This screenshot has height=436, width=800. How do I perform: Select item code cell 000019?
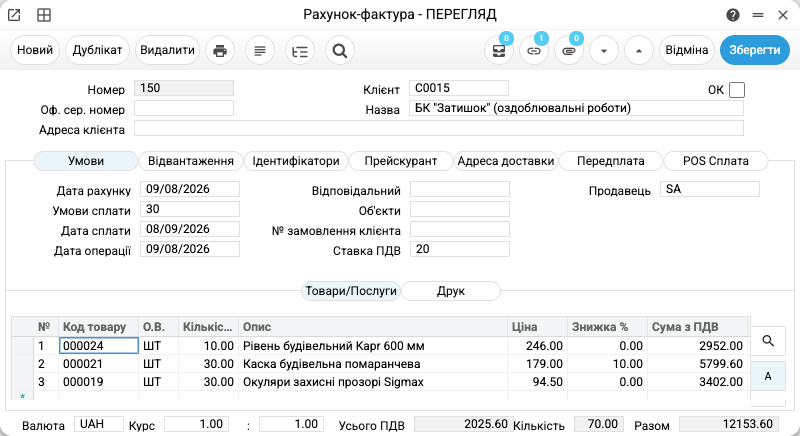click(x=99, y=382)
